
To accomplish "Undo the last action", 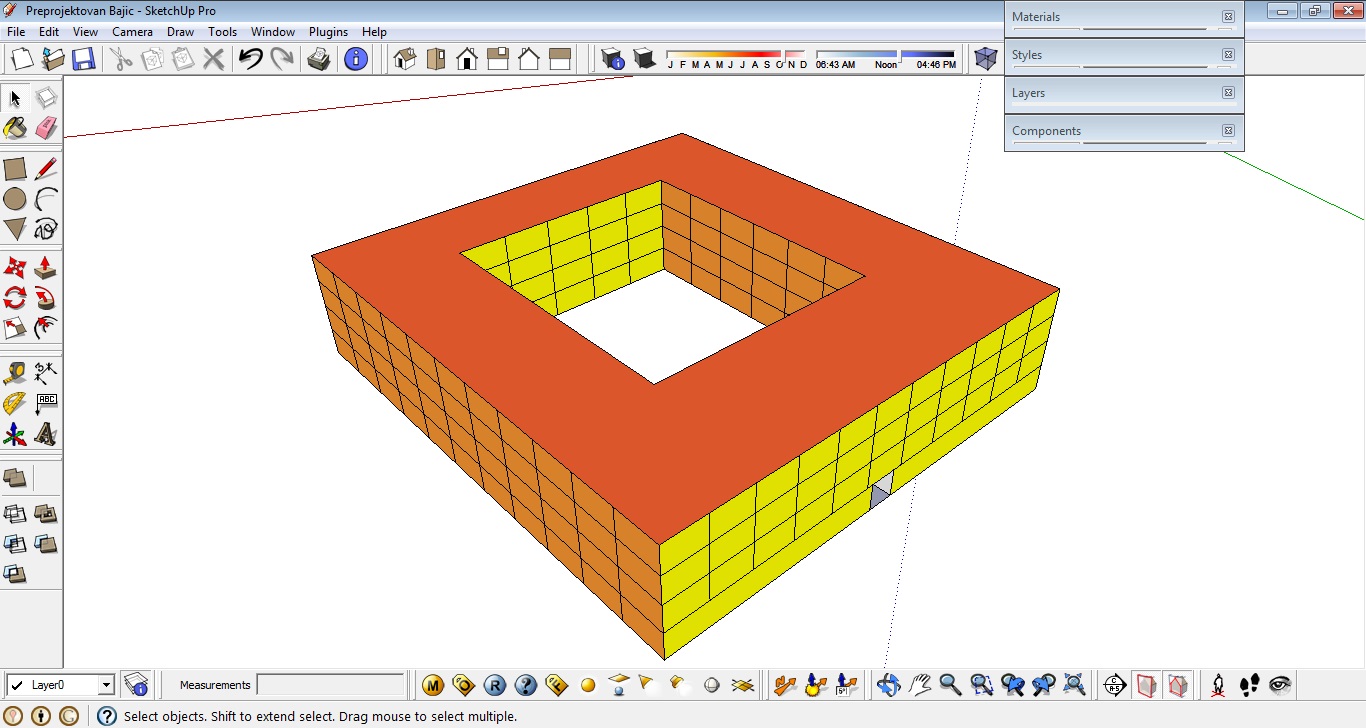I will point(250,59).
